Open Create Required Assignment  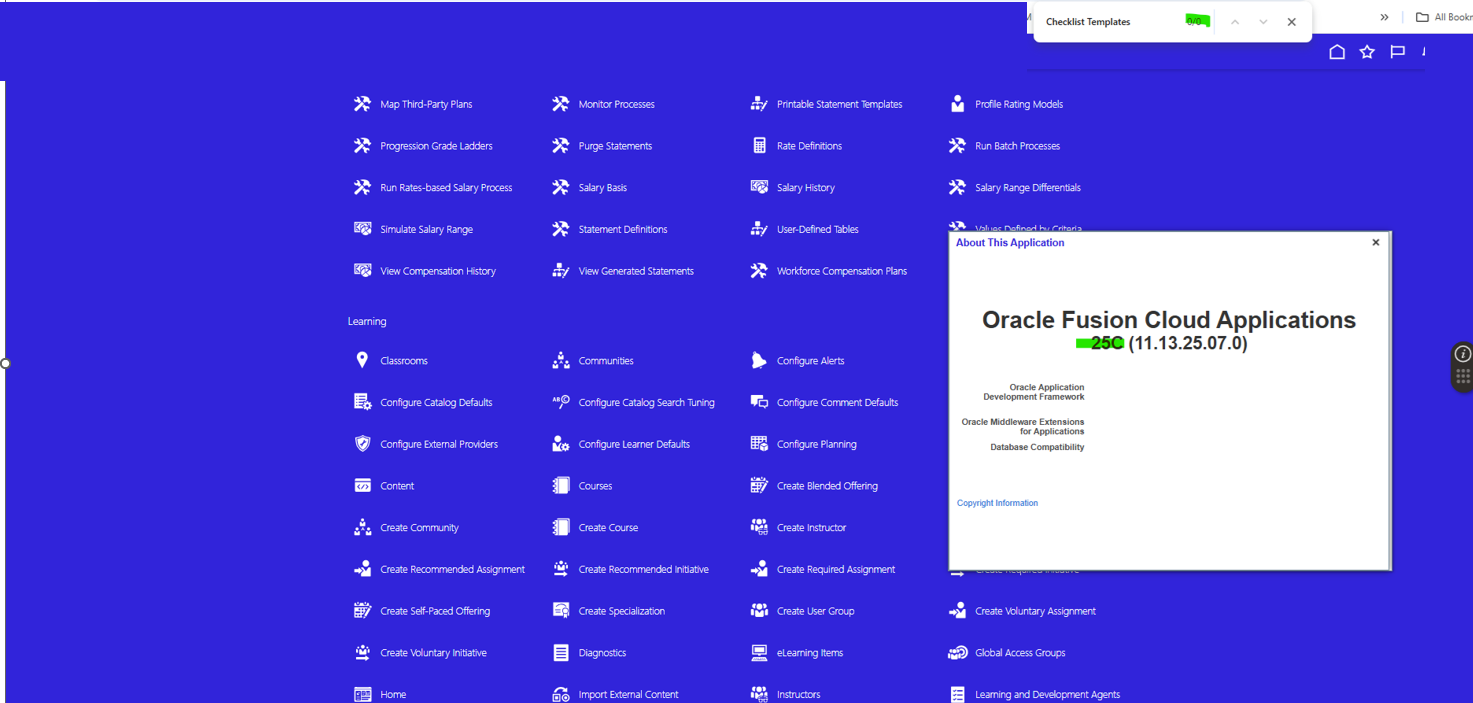[836, 569]
